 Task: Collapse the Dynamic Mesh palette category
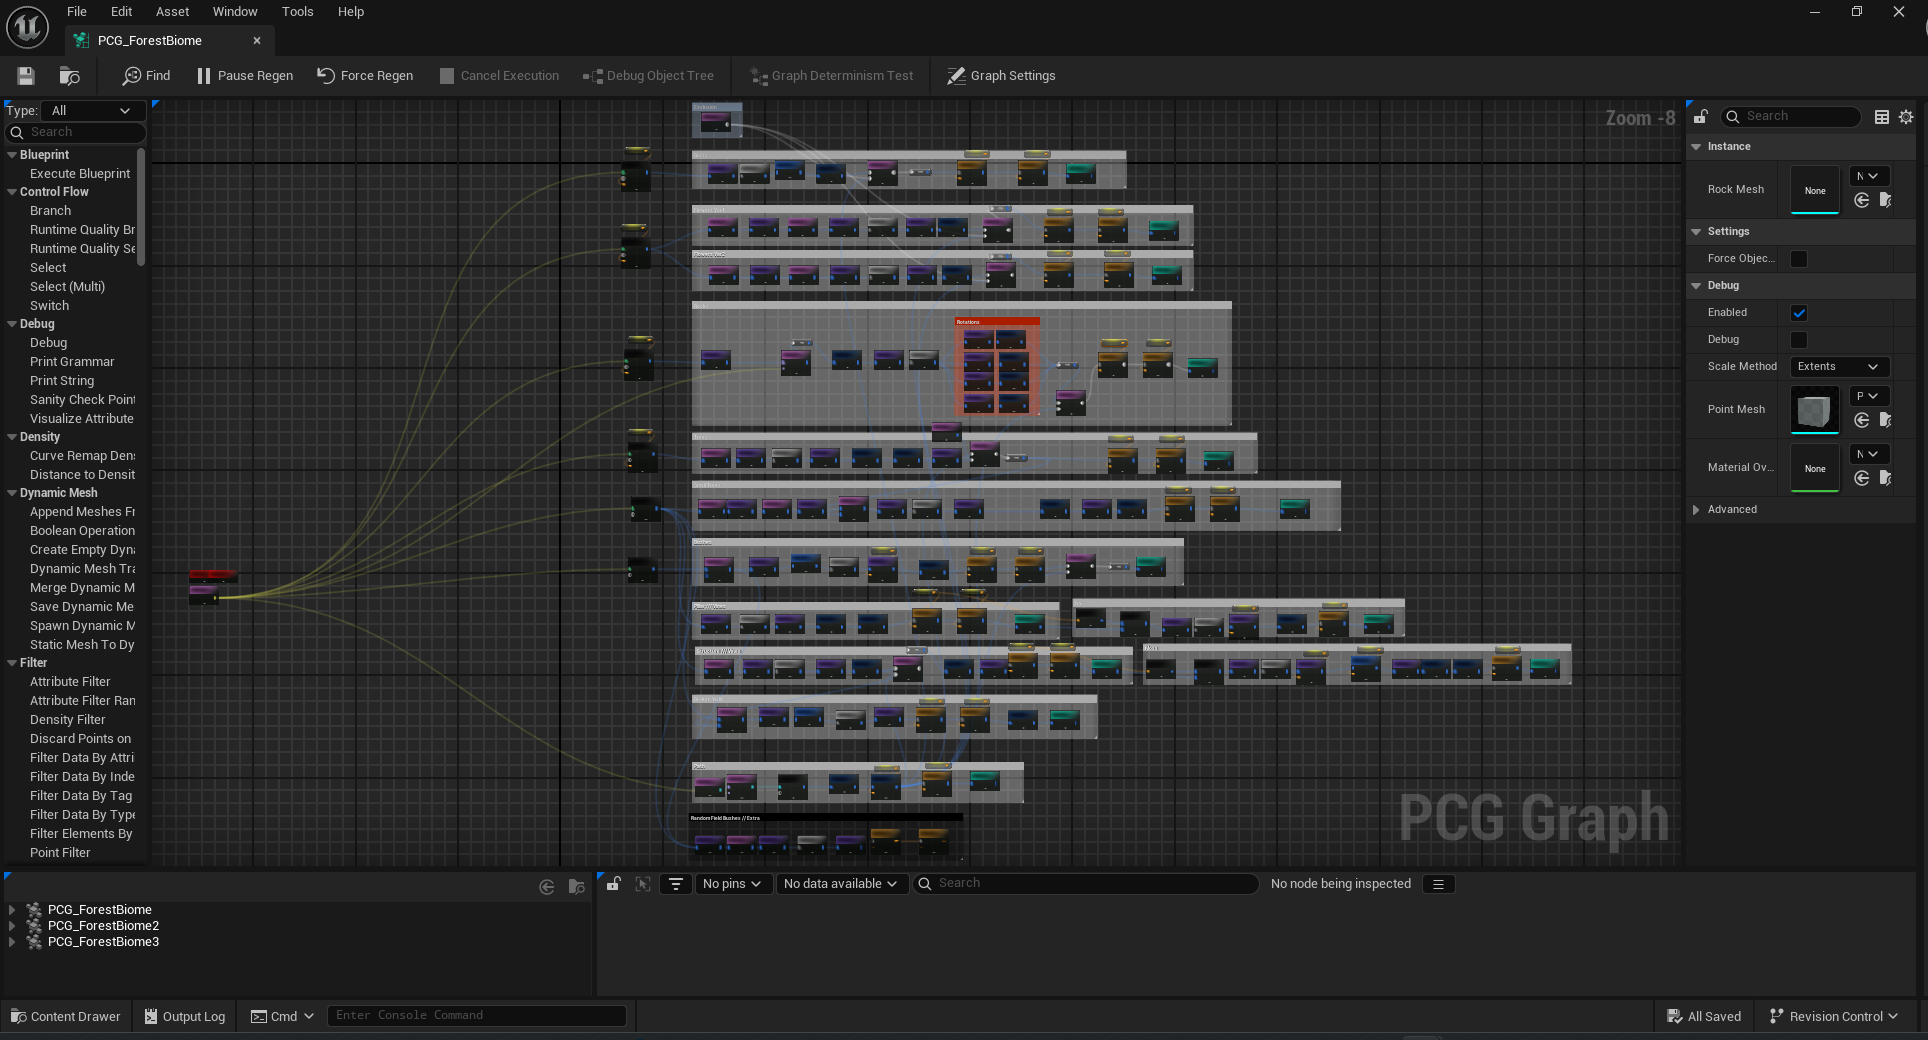[12, 493]
